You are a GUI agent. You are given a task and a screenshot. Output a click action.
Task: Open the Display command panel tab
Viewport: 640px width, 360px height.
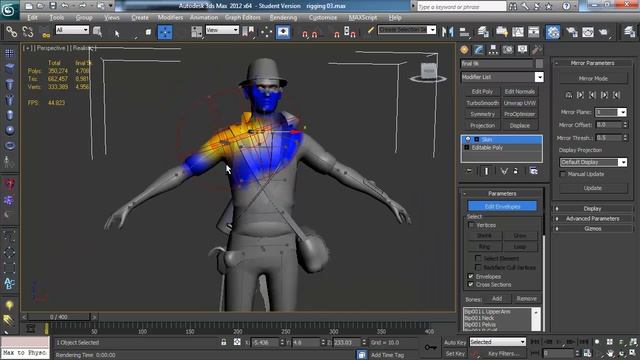coord(522,50)
